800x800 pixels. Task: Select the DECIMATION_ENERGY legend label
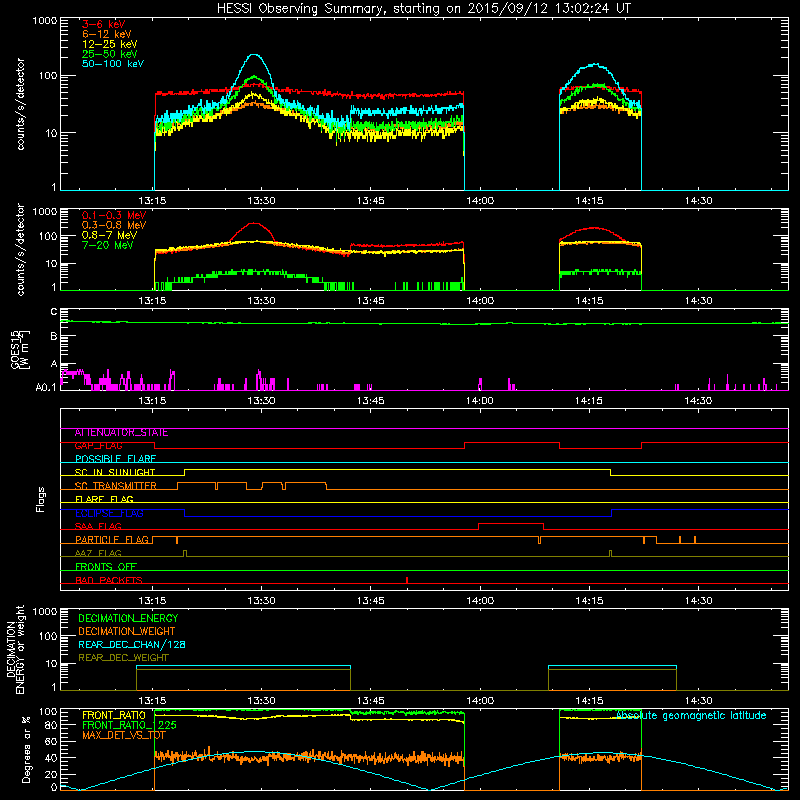point(128,618)
